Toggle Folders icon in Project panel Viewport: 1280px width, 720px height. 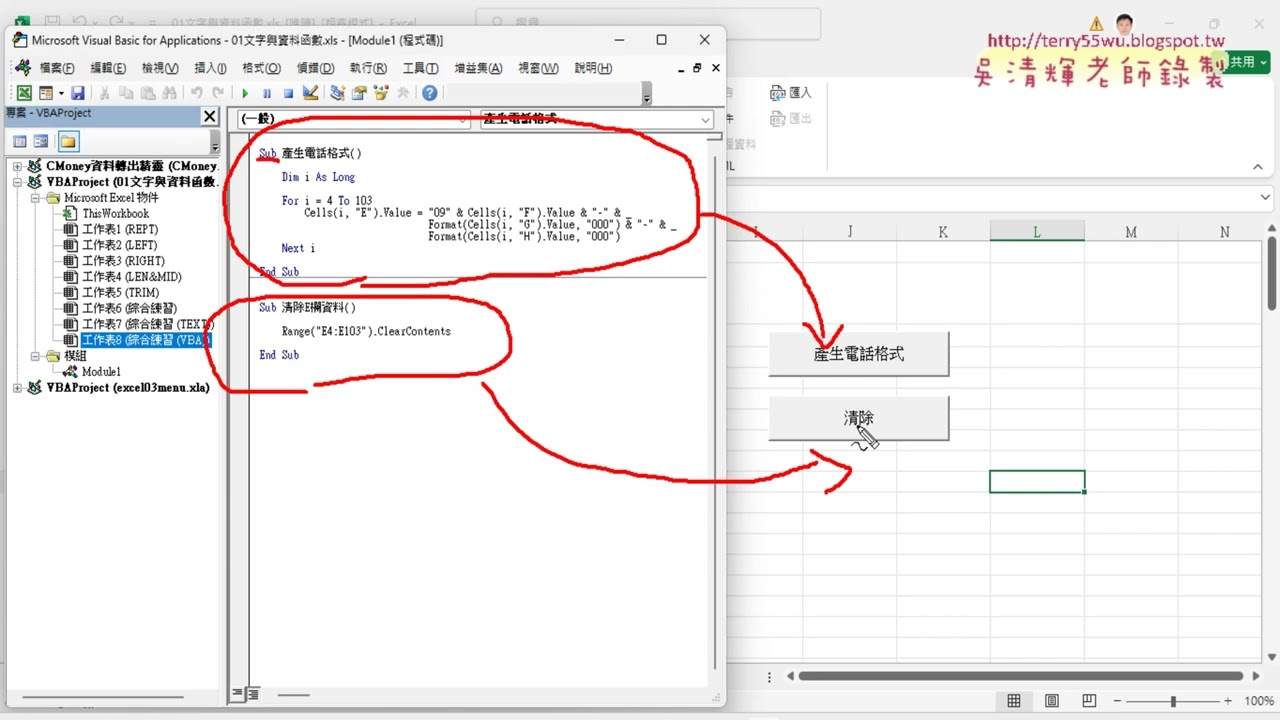[67, 141]
